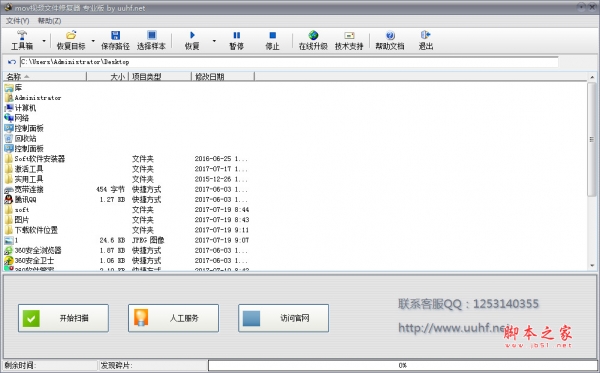Sort by 修改日期 column header
This screenshot has height=373, width=600.
coord(223,77)
